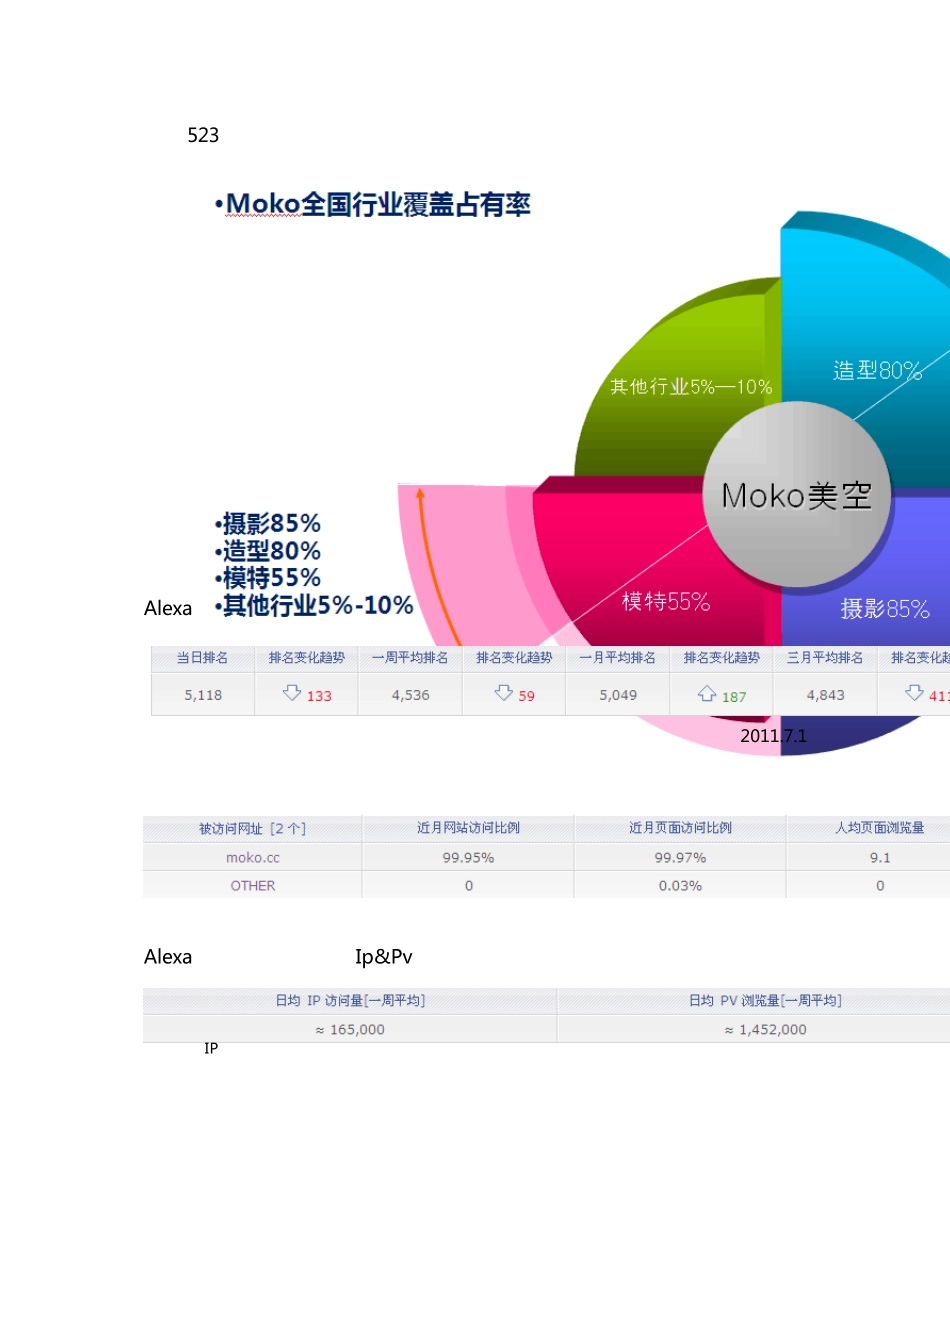950x1344 pixels.
Task: Click the down arrow beside 41
Action: tap(914, 692)
